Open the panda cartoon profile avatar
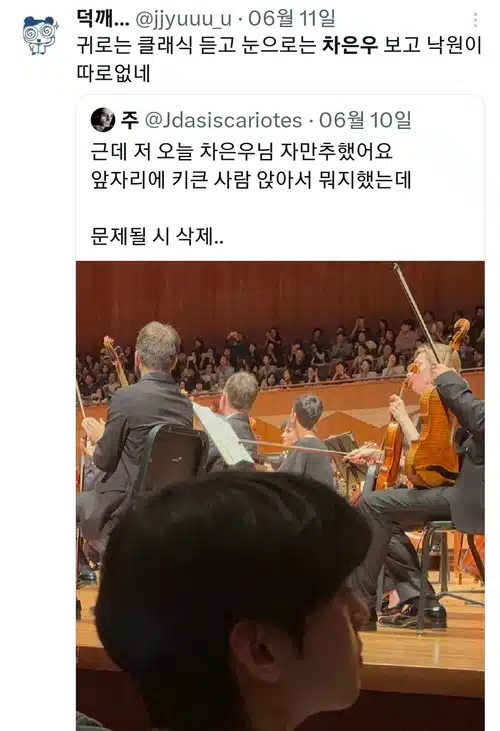The image size is (500, 731). coord(40,34)
